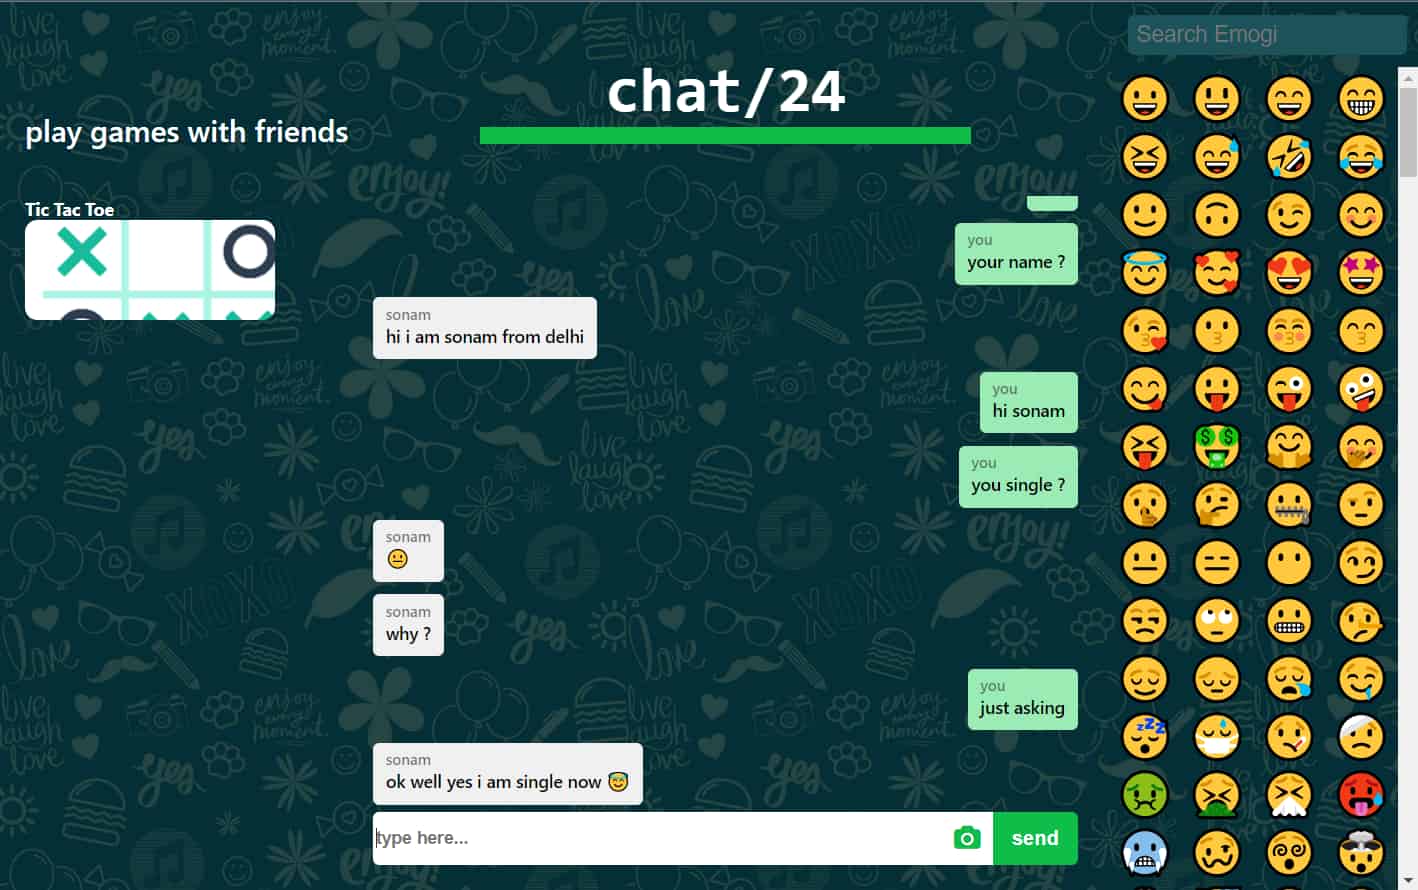Click sonam's 'hi i am sonam from delhi' message

tap(485, 328)
